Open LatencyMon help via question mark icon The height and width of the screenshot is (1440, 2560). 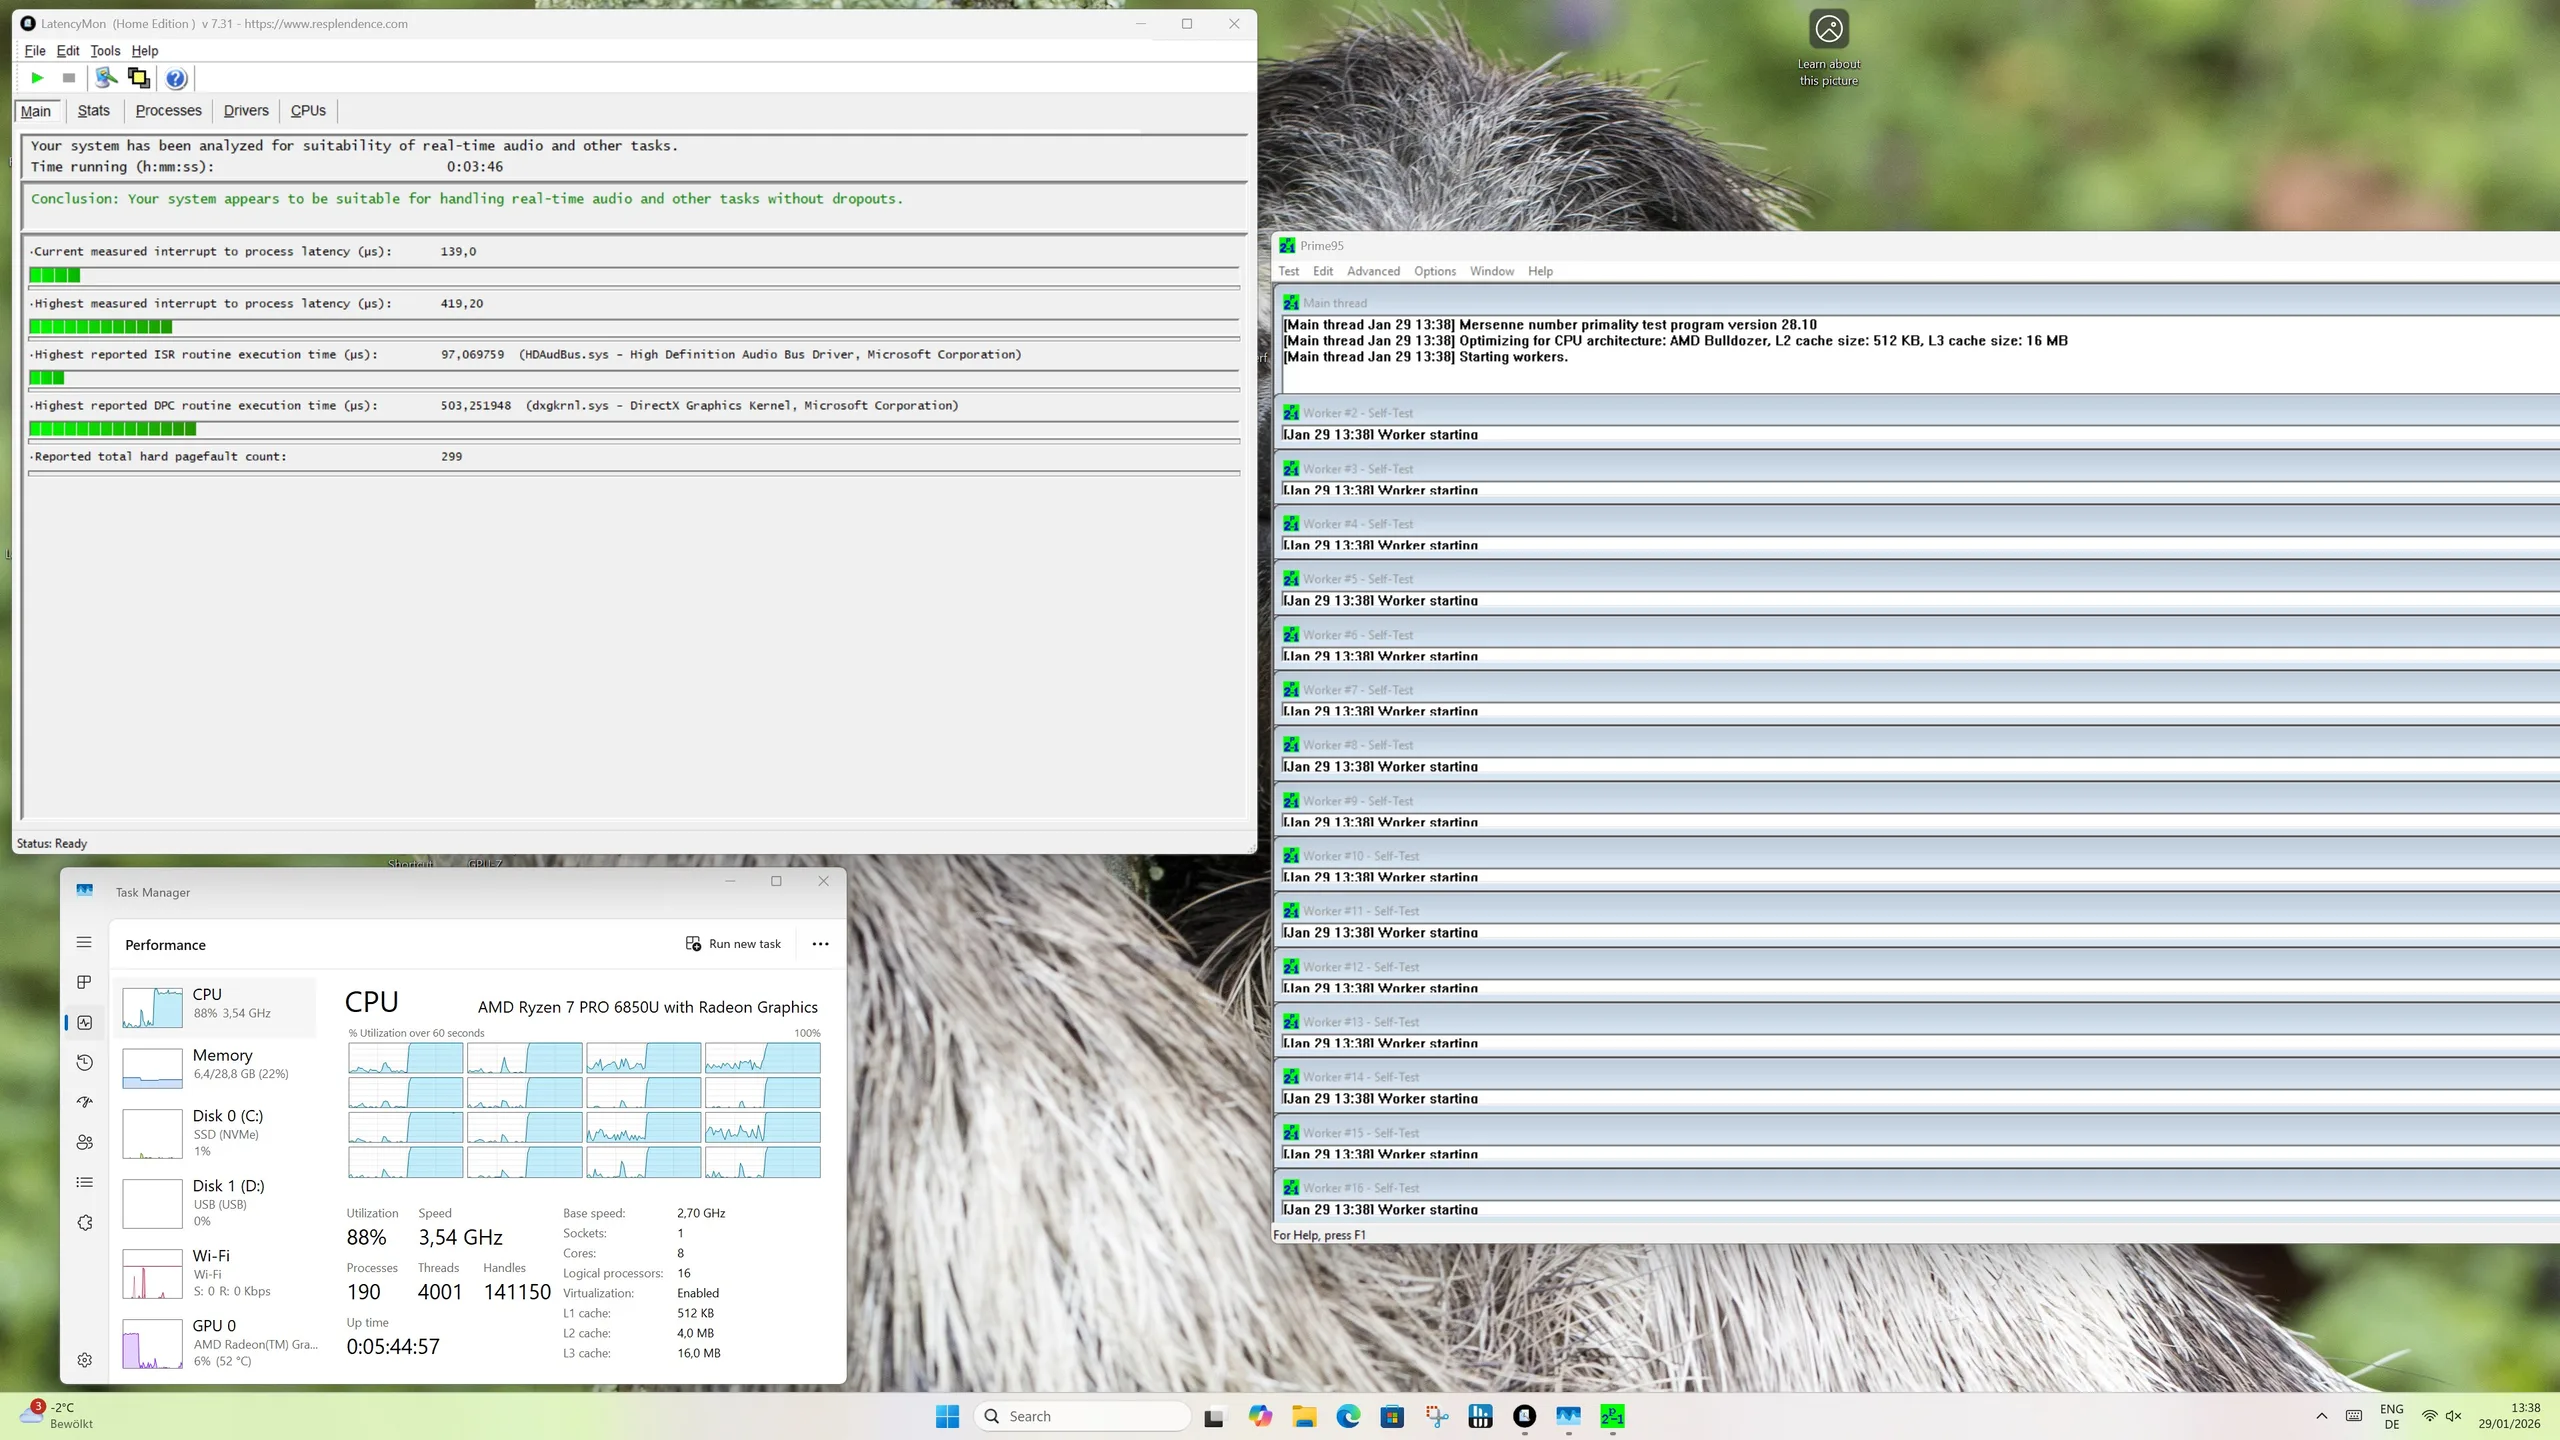(x=176, y=78)
